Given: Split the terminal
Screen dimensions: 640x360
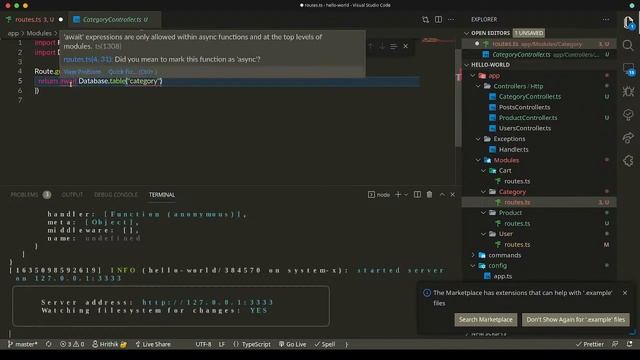Looking at the screenshot, I should click(x=417, y=195).
